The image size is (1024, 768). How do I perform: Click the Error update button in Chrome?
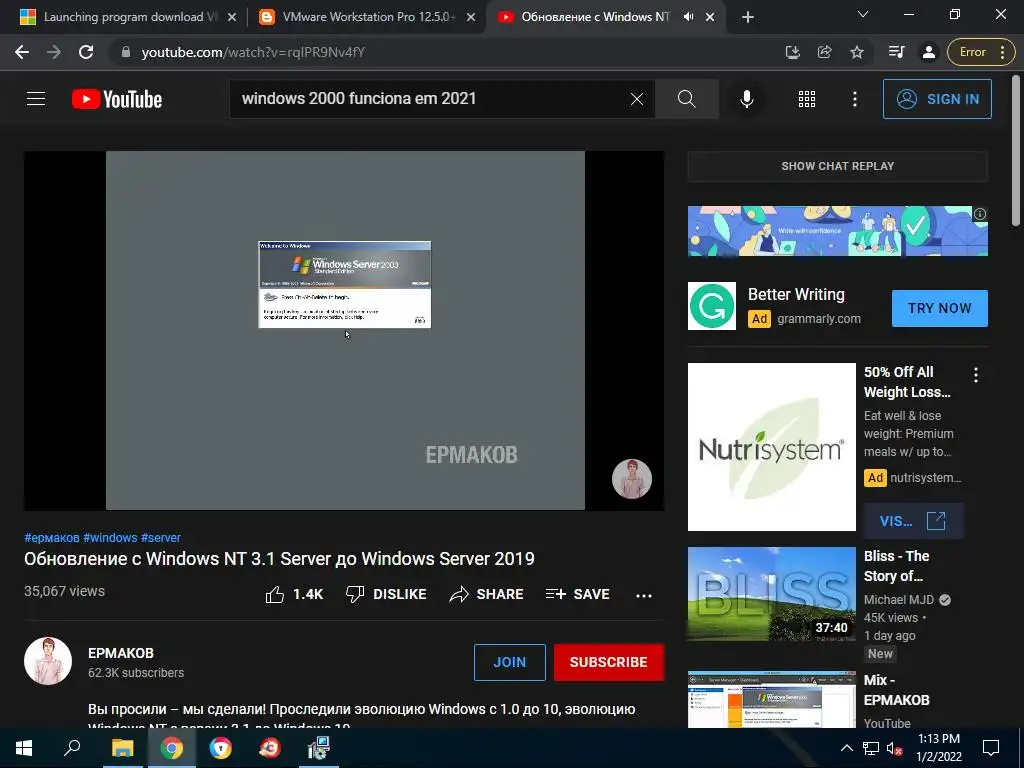point(972,52)
